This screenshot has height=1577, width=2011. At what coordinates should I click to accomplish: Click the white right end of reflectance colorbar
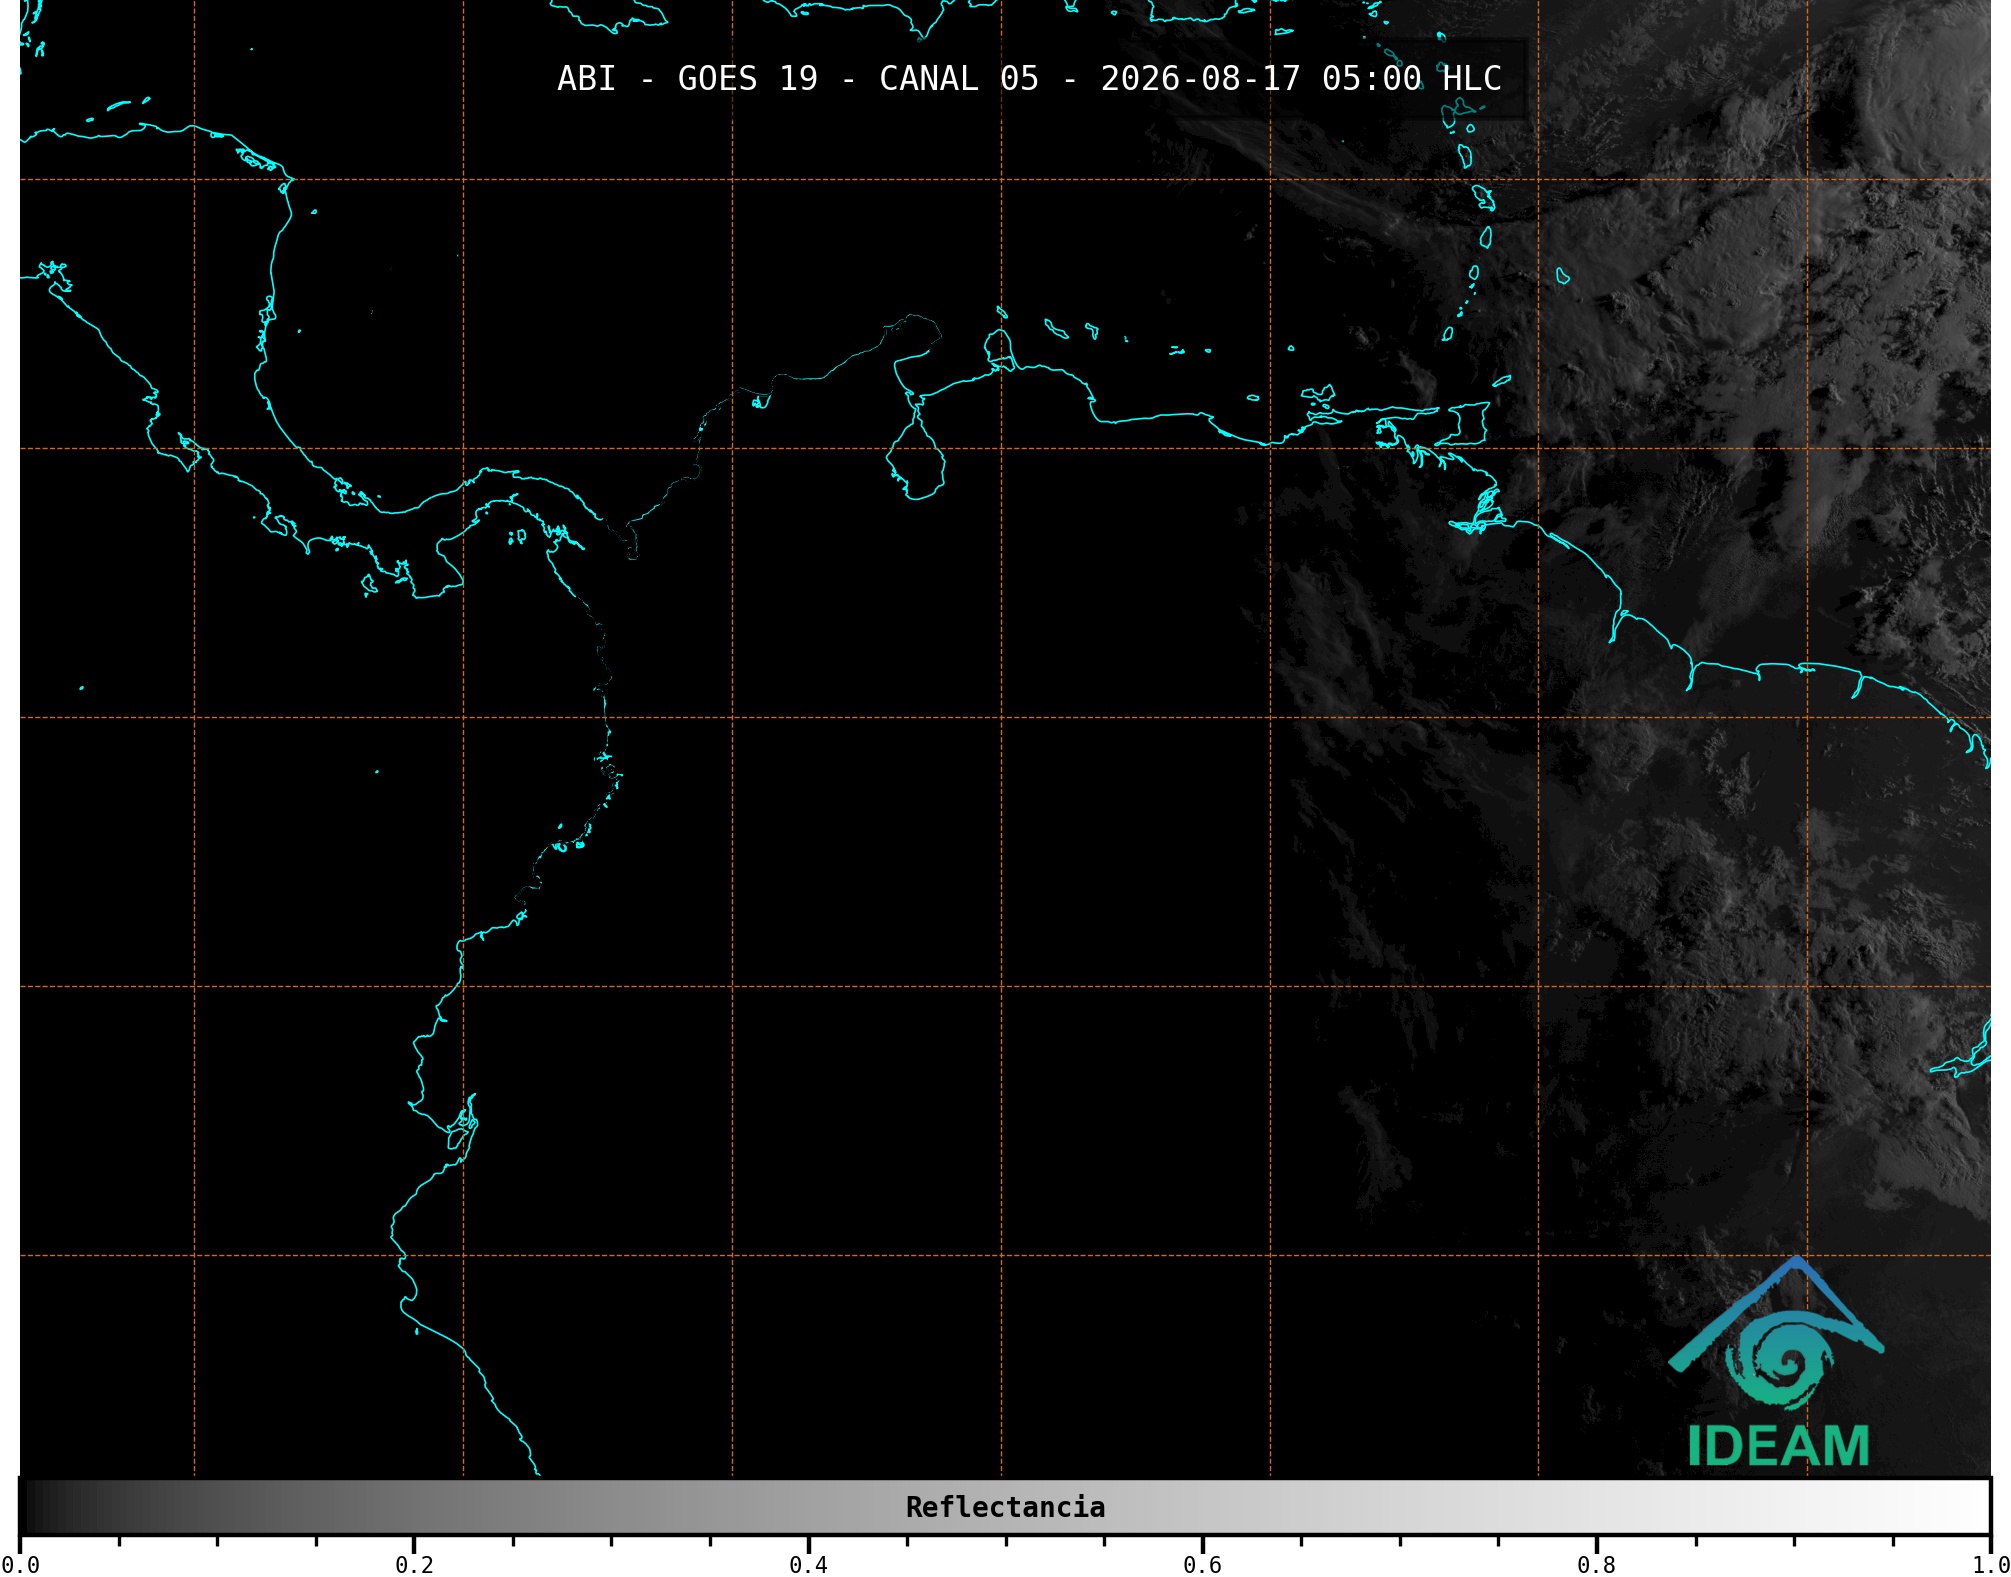pyautogui.click(x=1970, y=1507)
